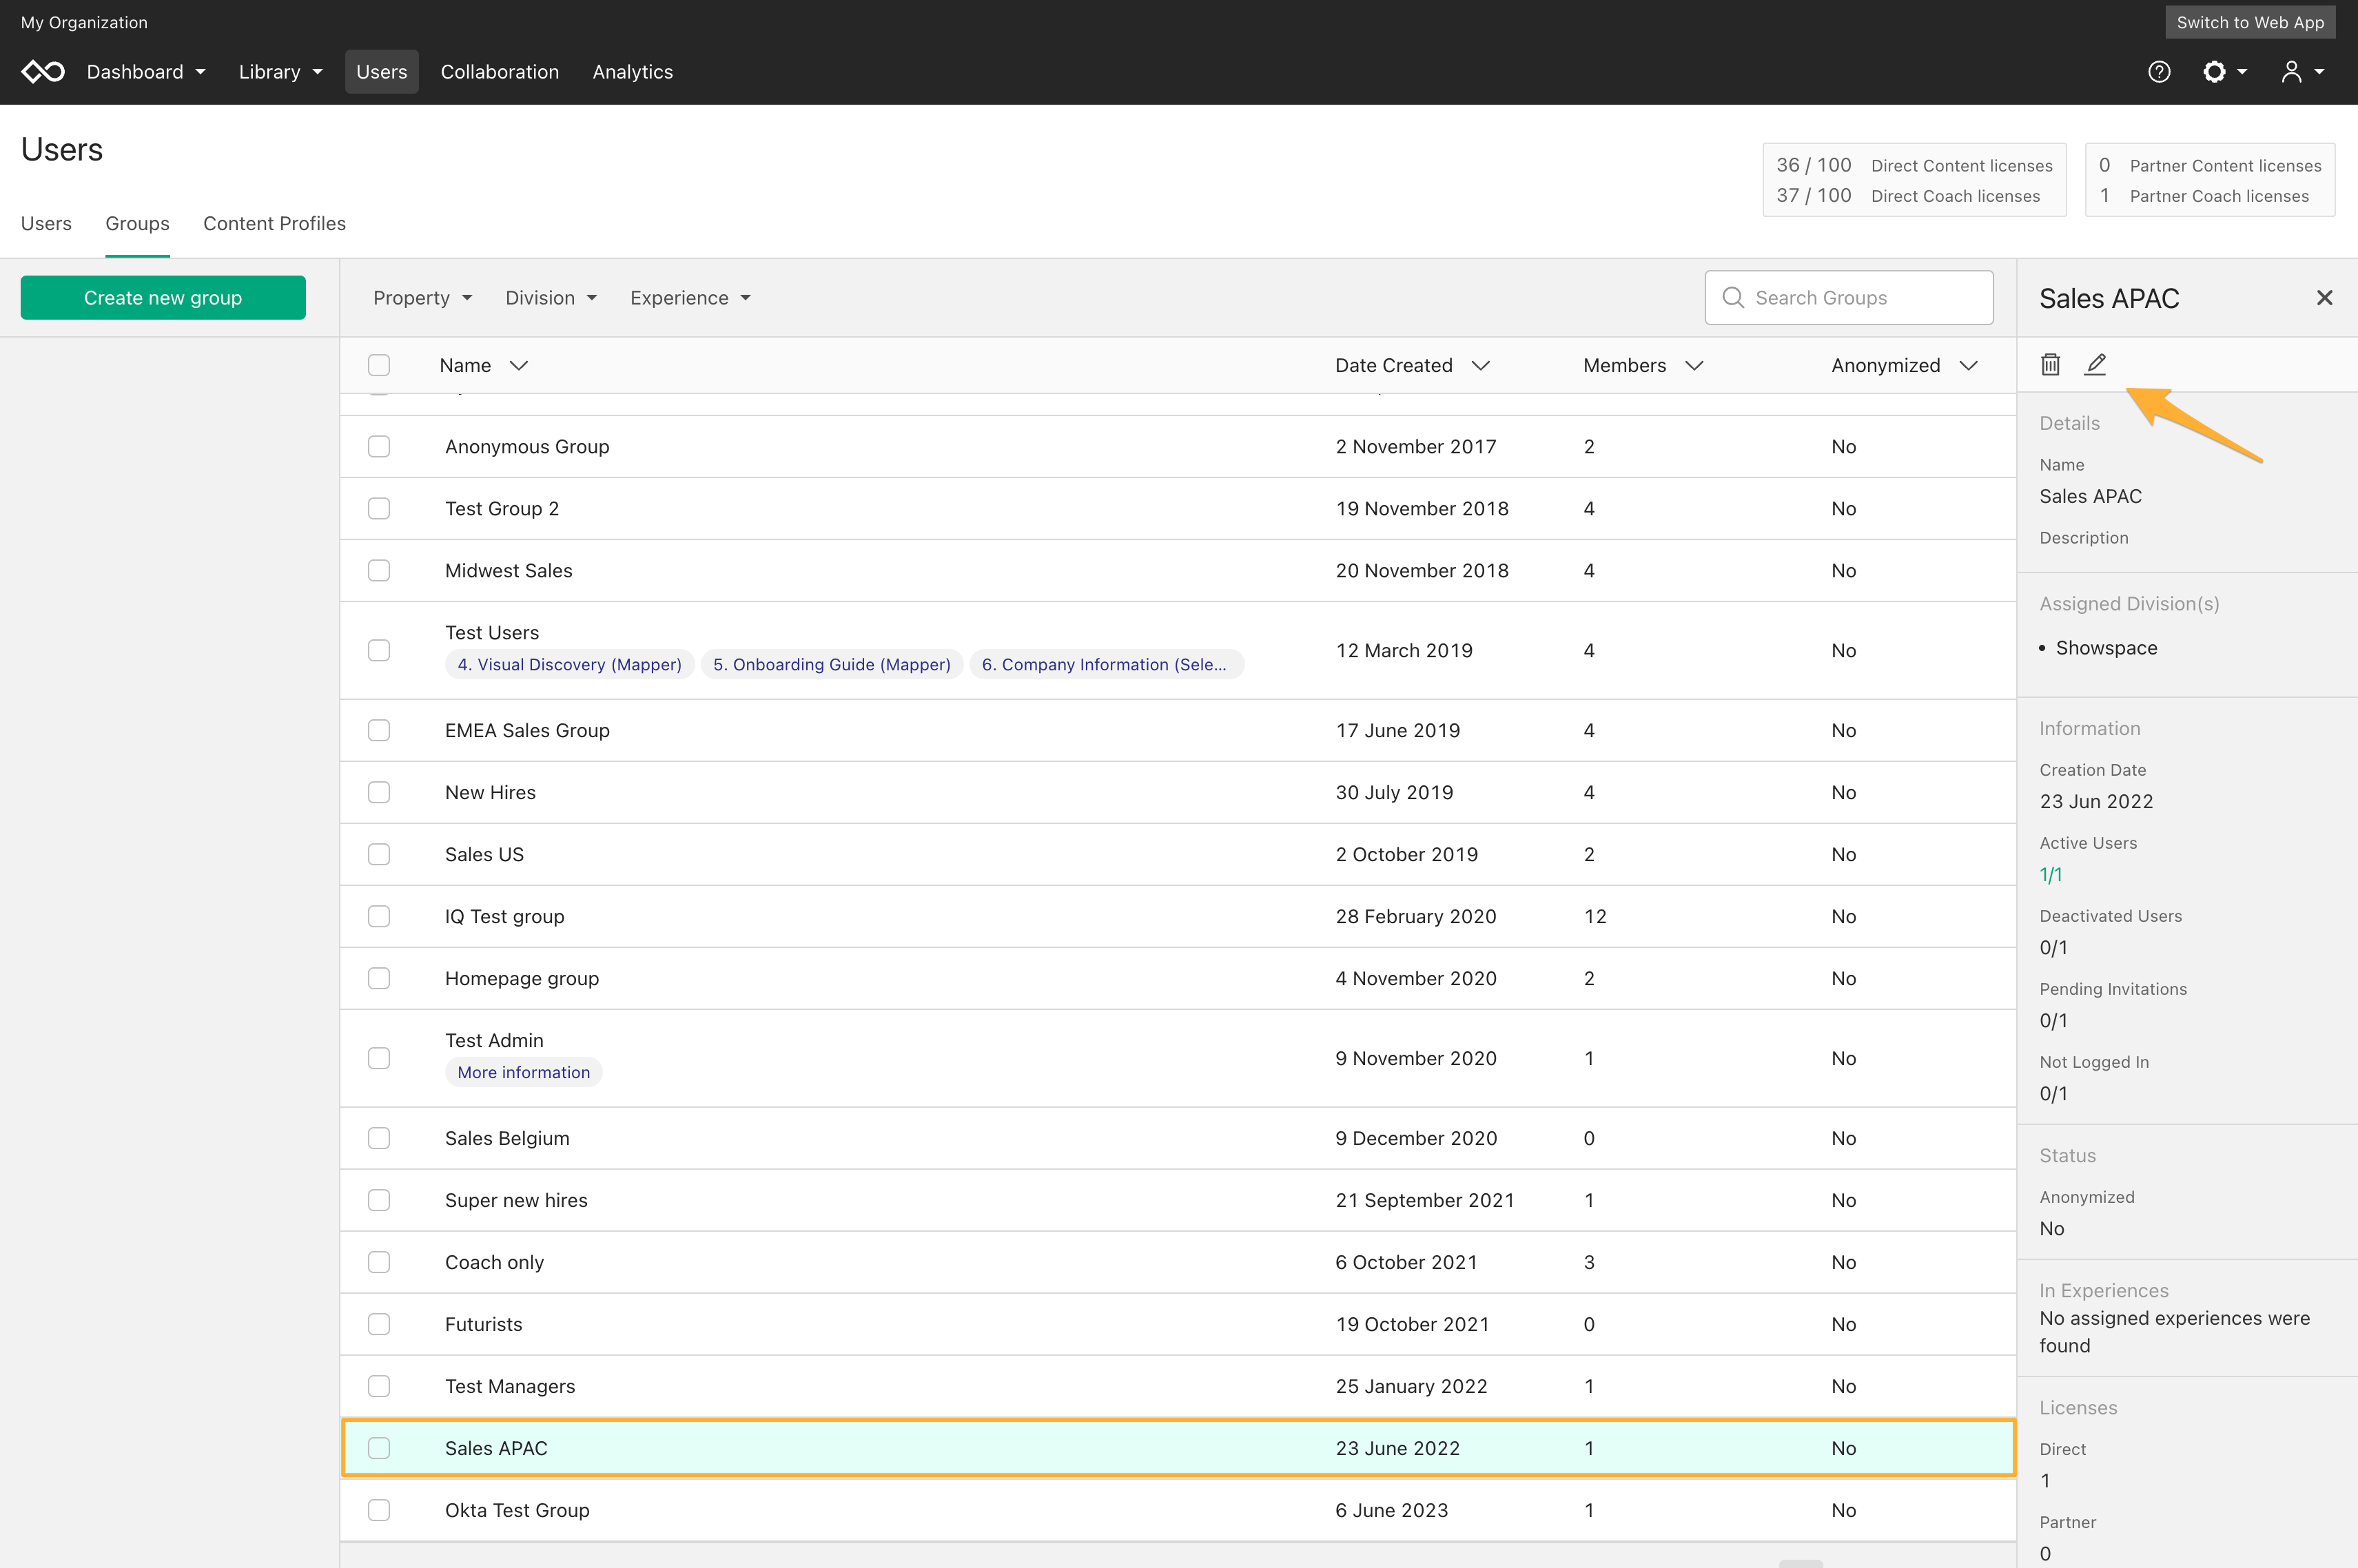
Task: Check the Okta Test Group checkbox
Action: click(379, 1510)
